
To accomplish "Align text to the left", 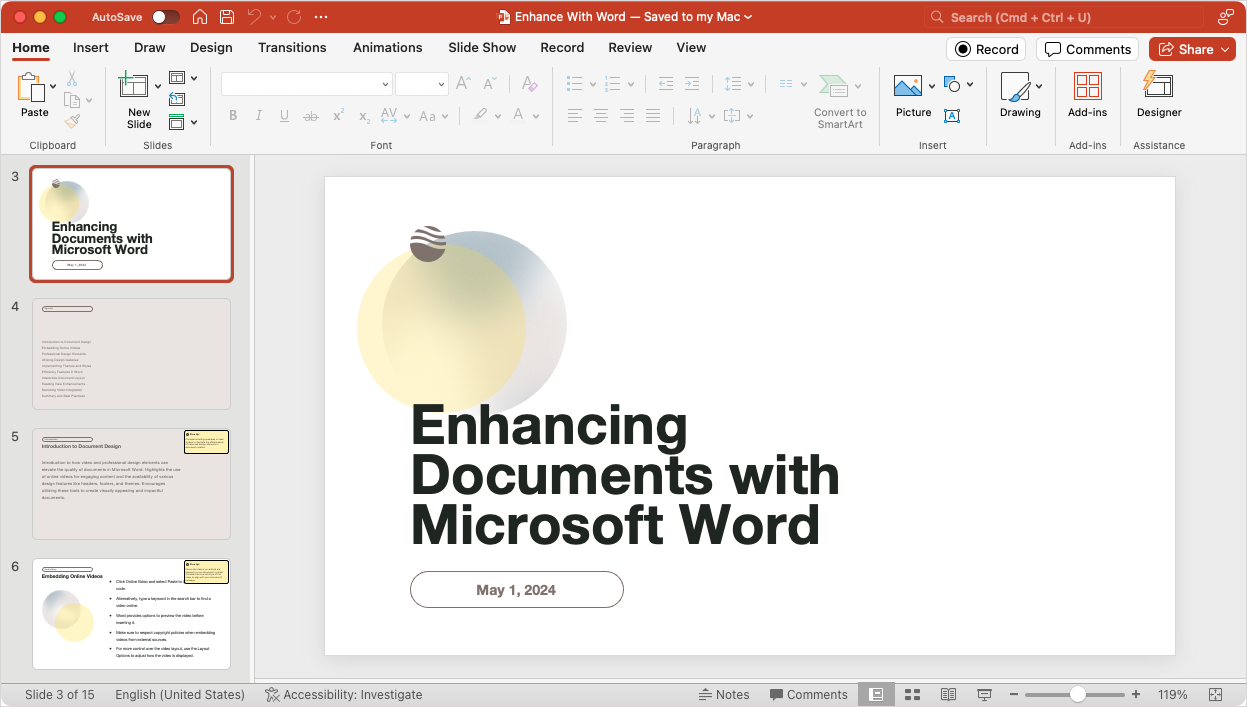I will coord(575,116).
